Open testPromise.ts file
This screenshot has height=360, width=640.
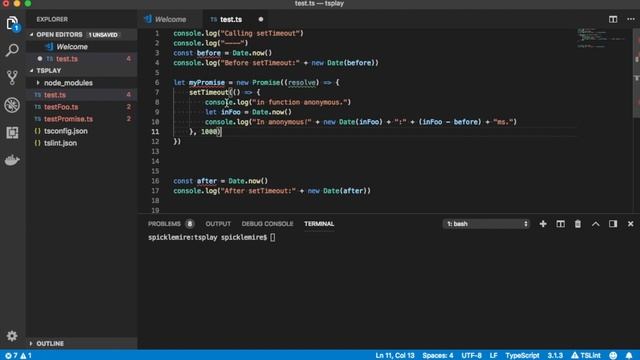(x=82, y=119)
